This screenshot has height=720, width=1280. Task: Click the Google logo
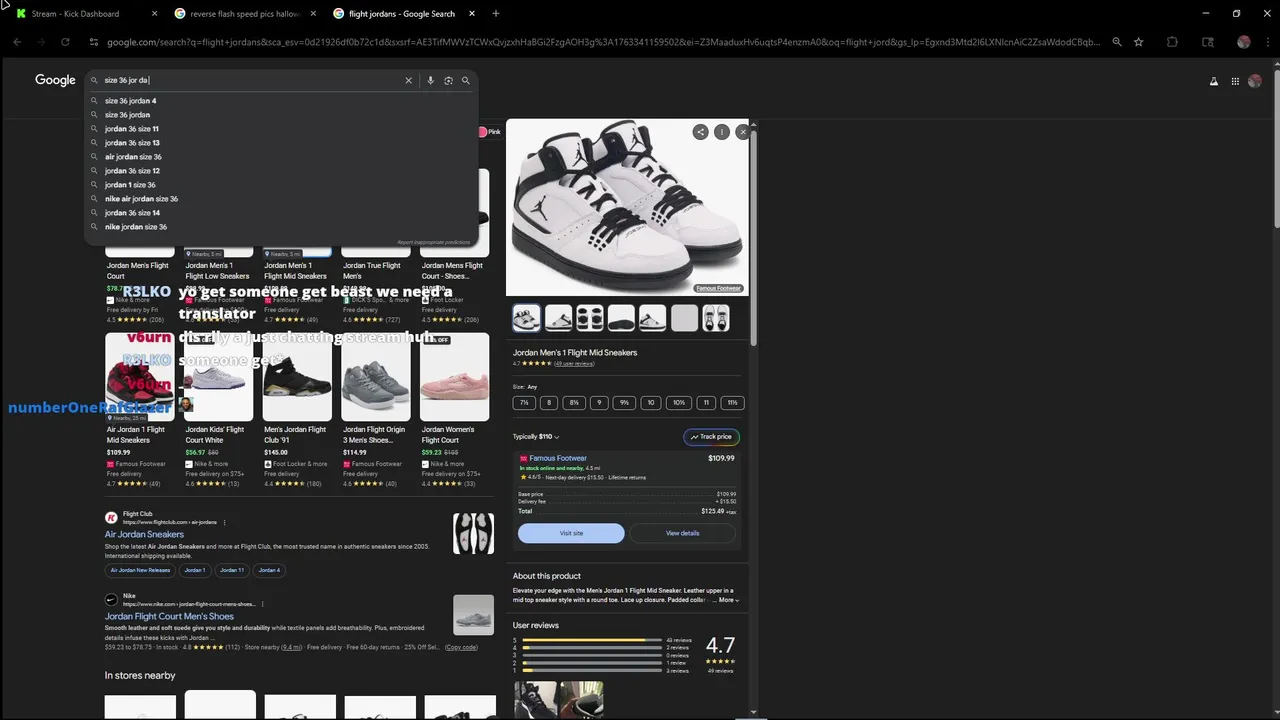coord(55,80)
